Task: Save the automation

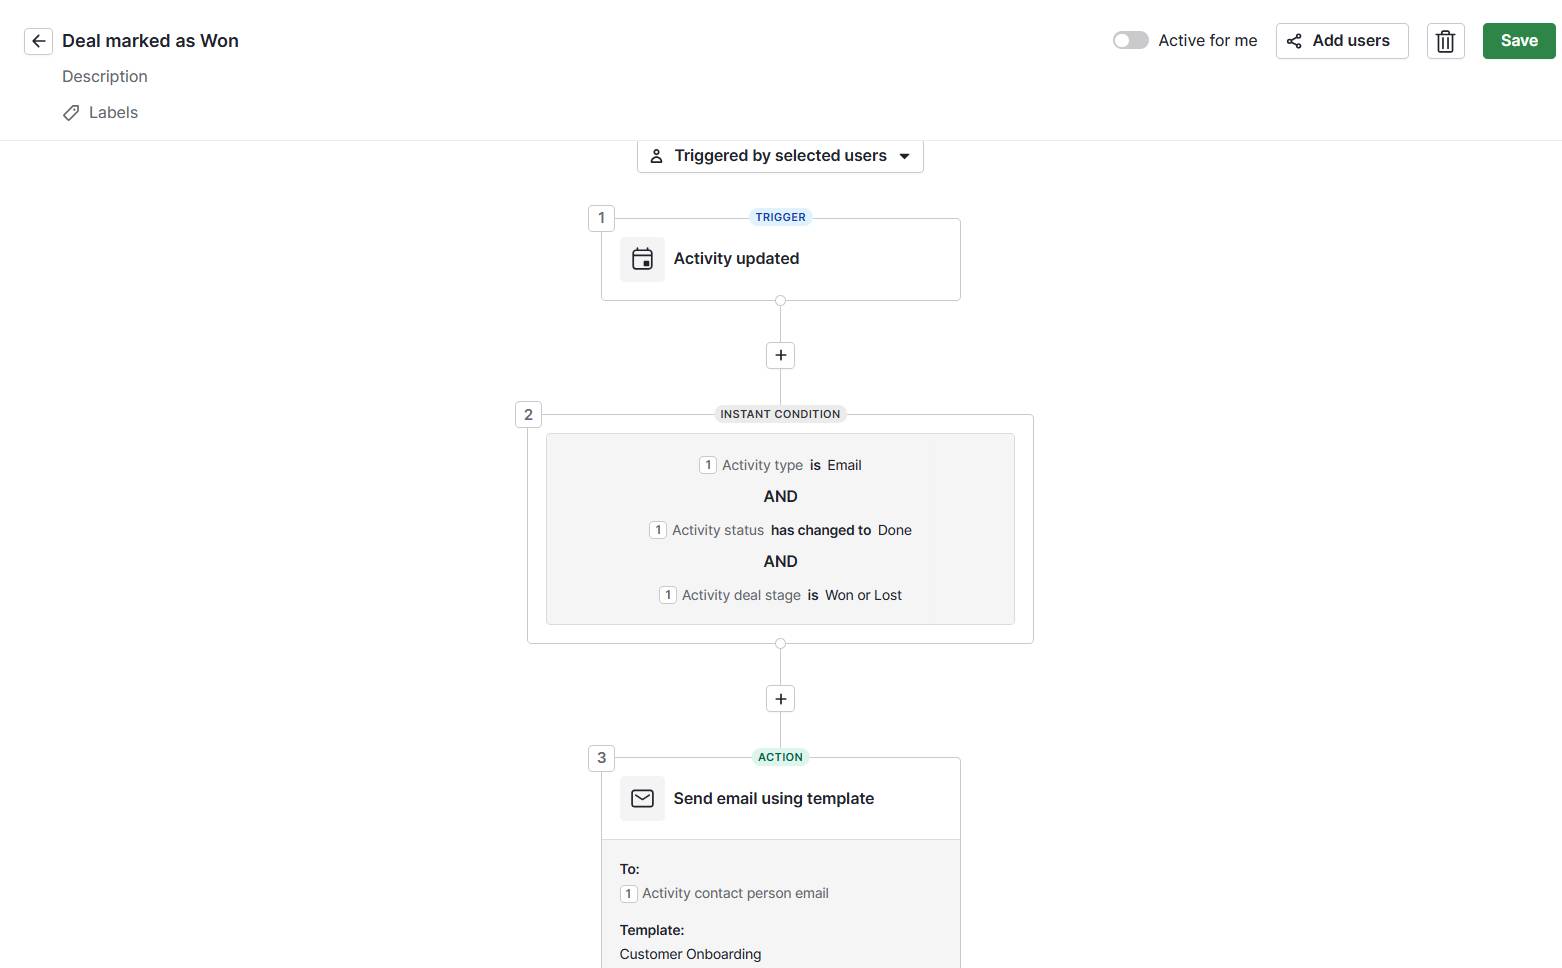Action: pyautogui.click(x=1518, y=41)
